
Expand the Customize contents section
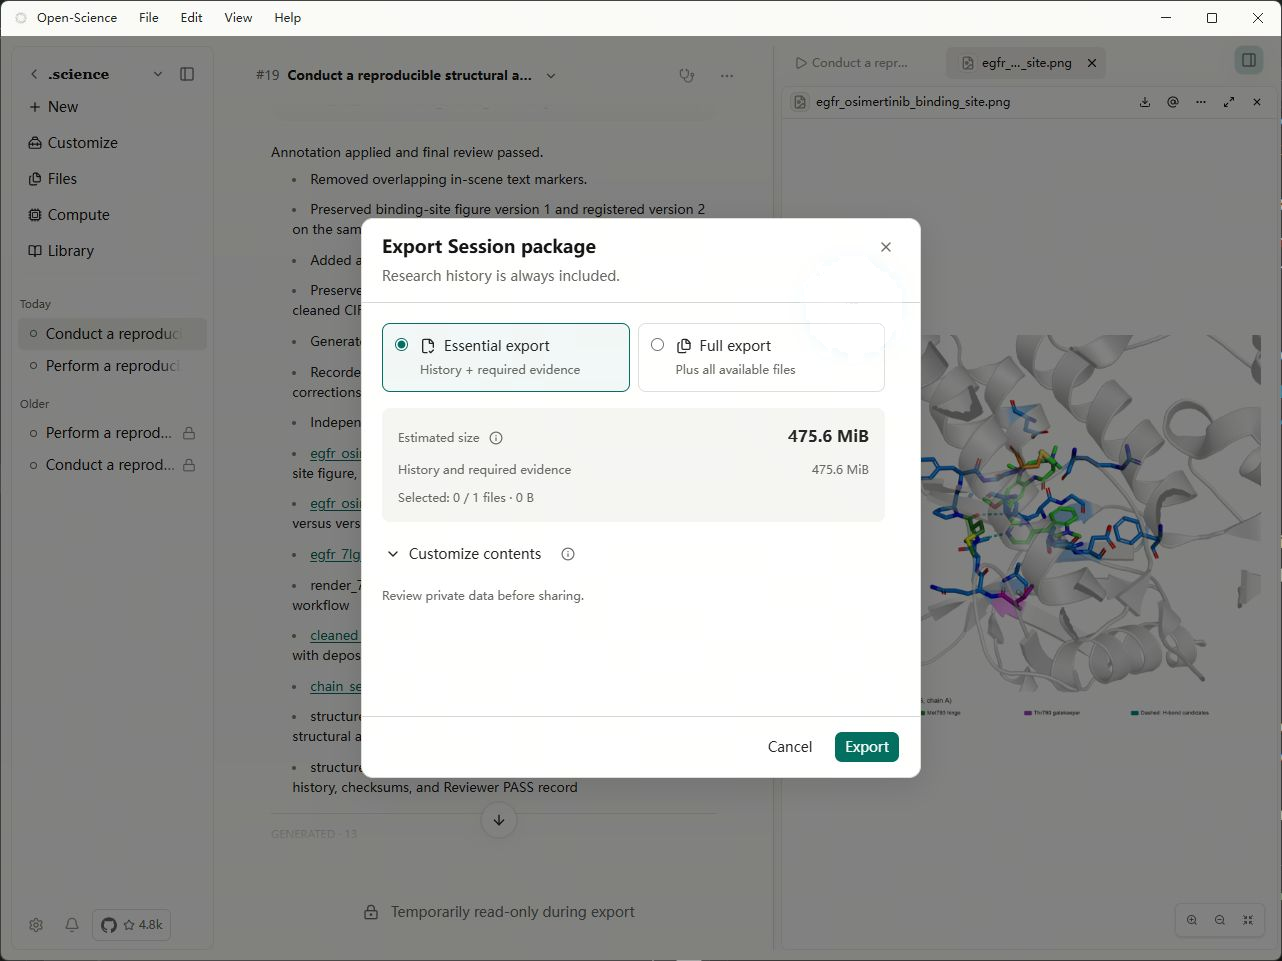[x=464, y=554]
